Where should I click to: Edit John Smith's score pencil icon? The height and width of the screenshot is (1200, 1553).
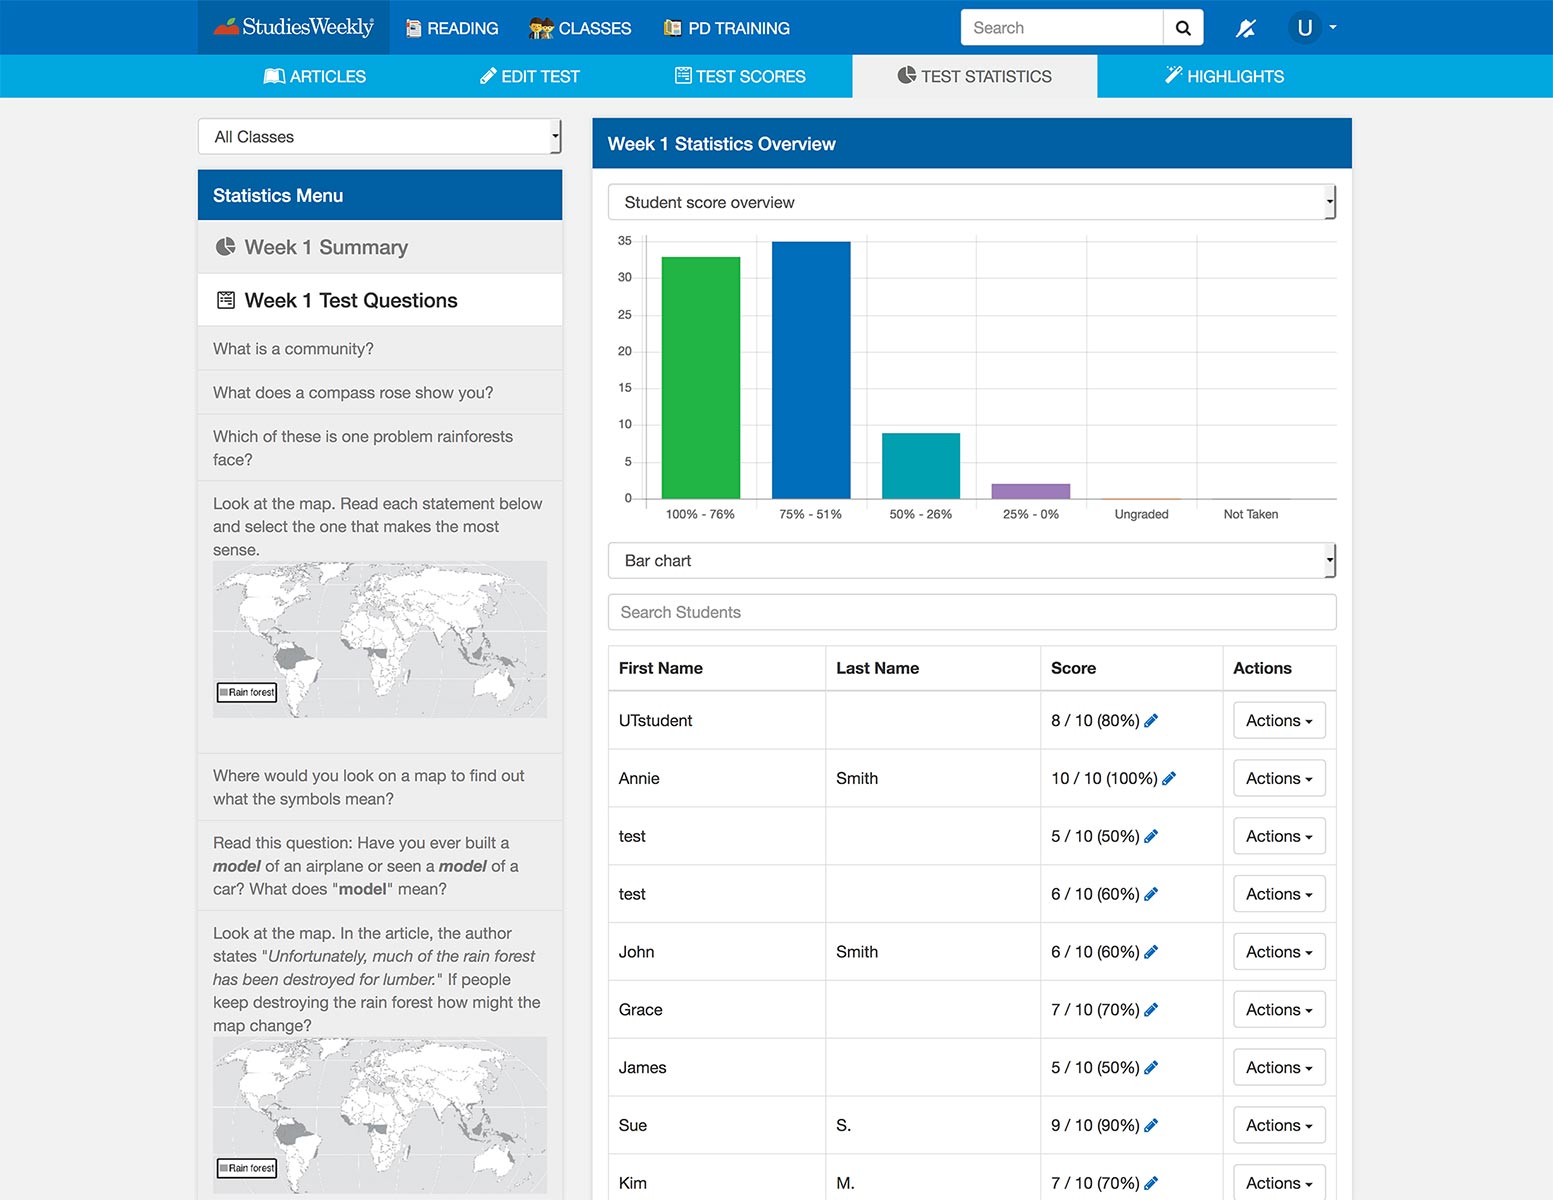click(x=1151, y=952)
